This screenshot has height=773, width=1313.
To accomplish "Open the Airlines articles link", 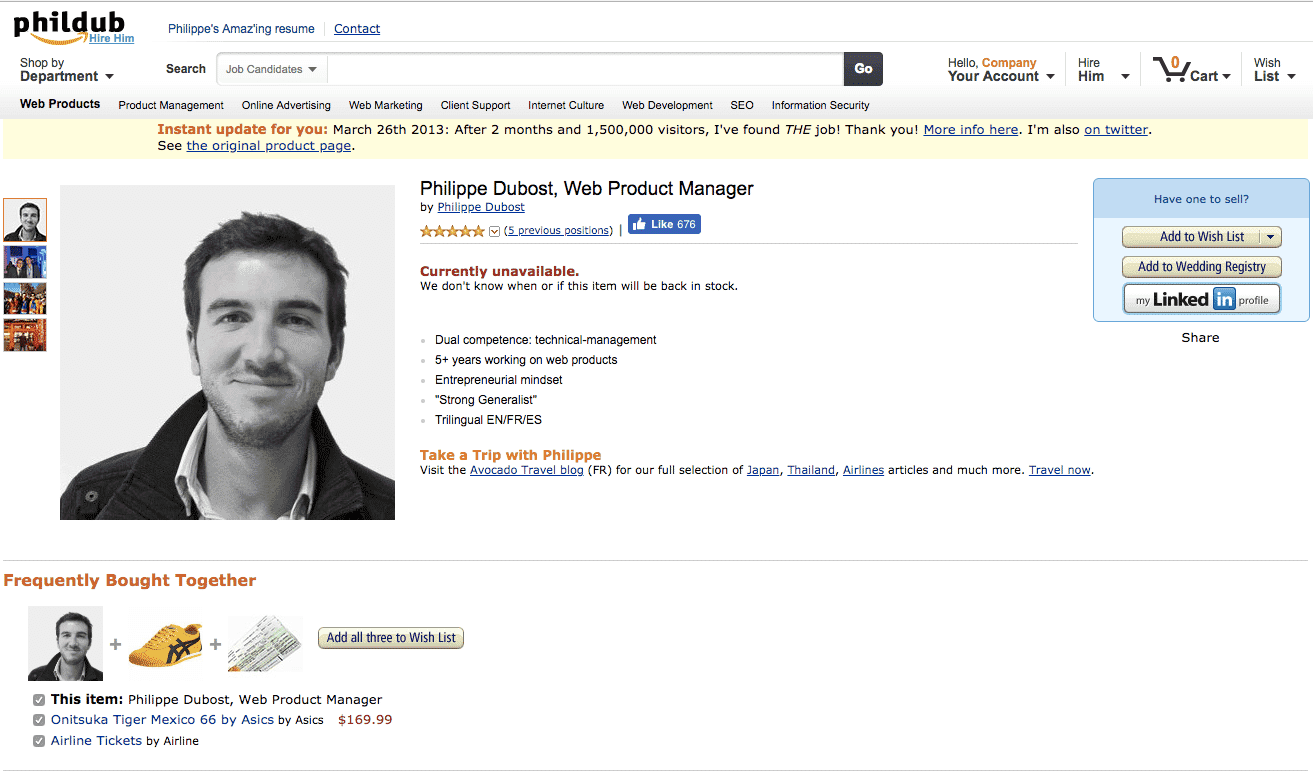I will 863,470.
